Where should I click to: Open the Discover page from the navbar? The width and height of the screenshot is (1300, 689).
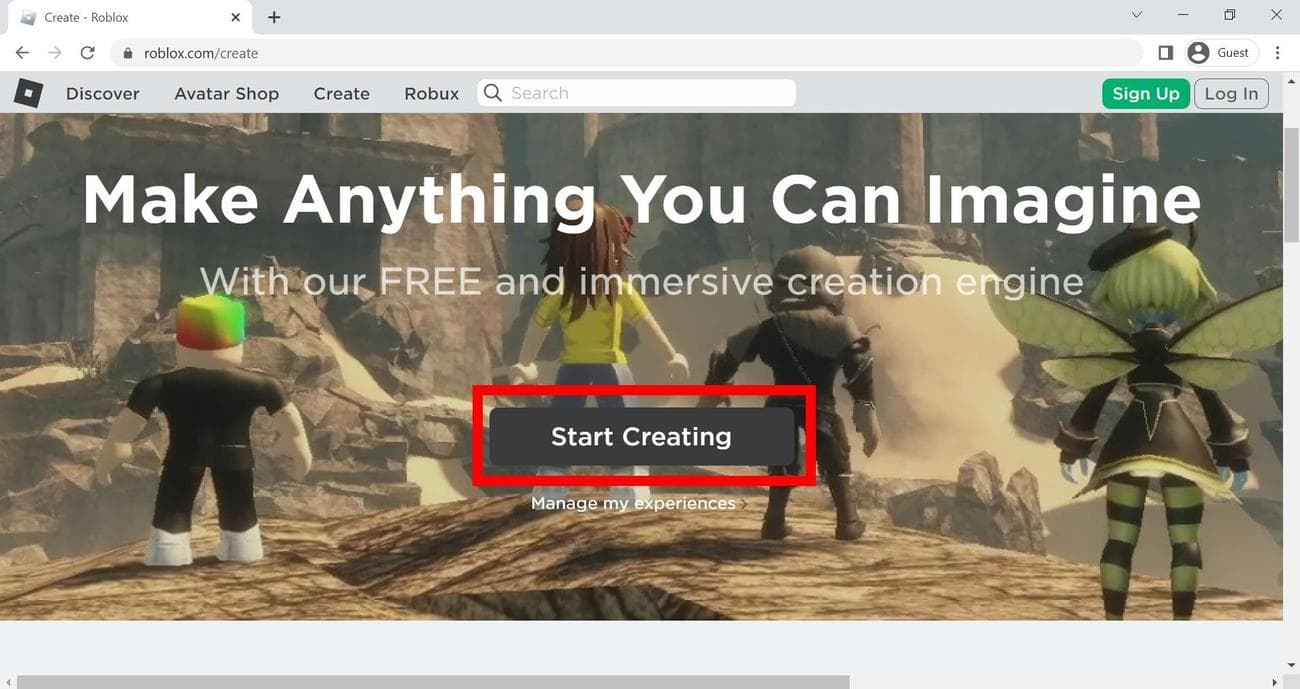102,93
